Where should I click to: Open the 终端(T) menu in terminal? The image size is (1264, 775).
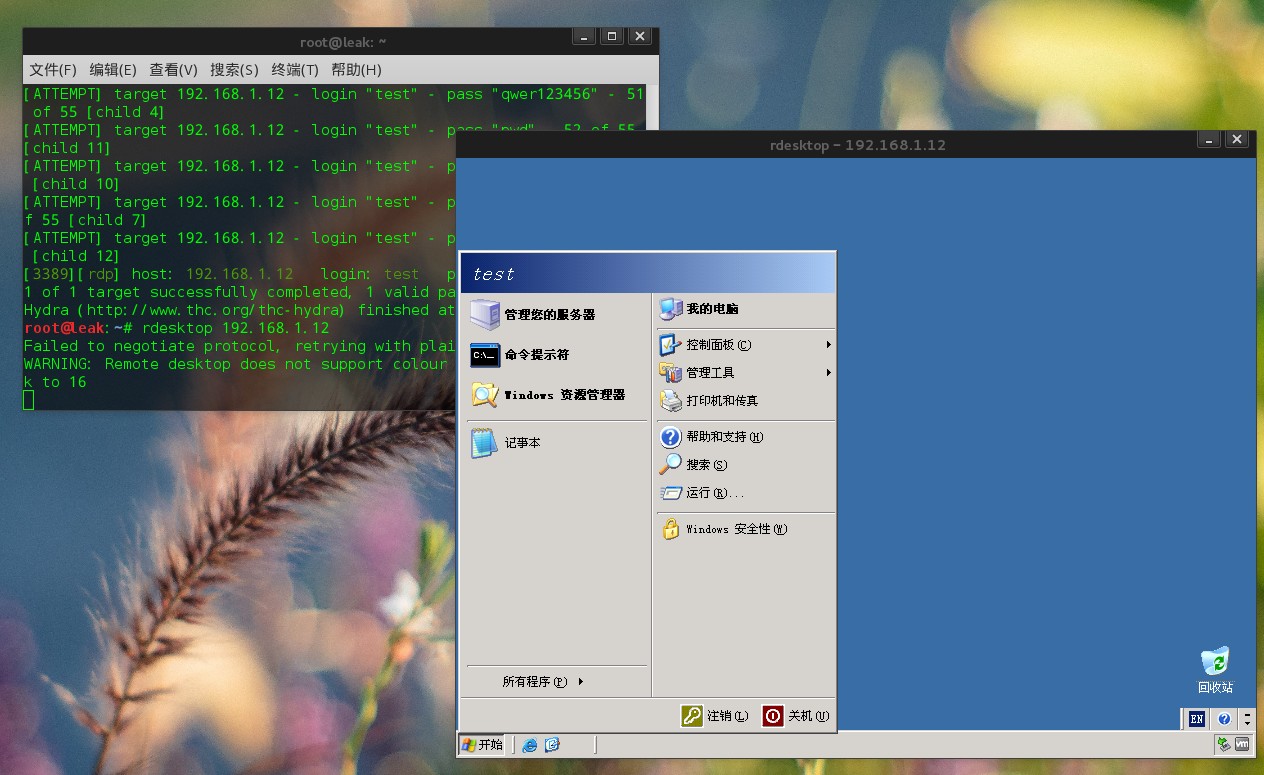(295, 70)
